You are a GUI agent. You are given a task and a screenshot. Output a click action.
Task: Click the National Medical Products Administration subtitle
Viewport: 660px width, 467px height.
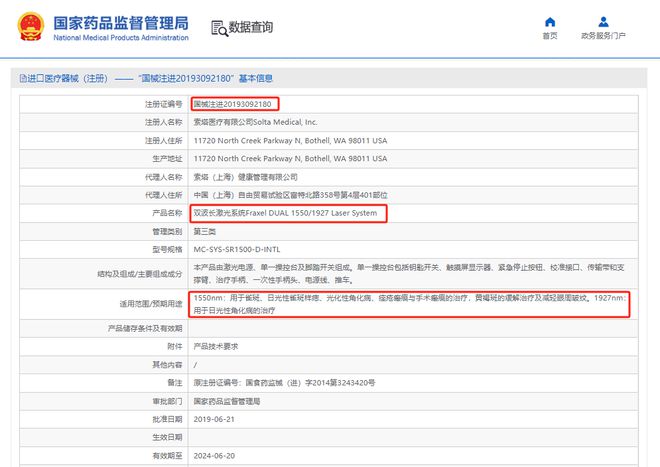click(121, 37)
